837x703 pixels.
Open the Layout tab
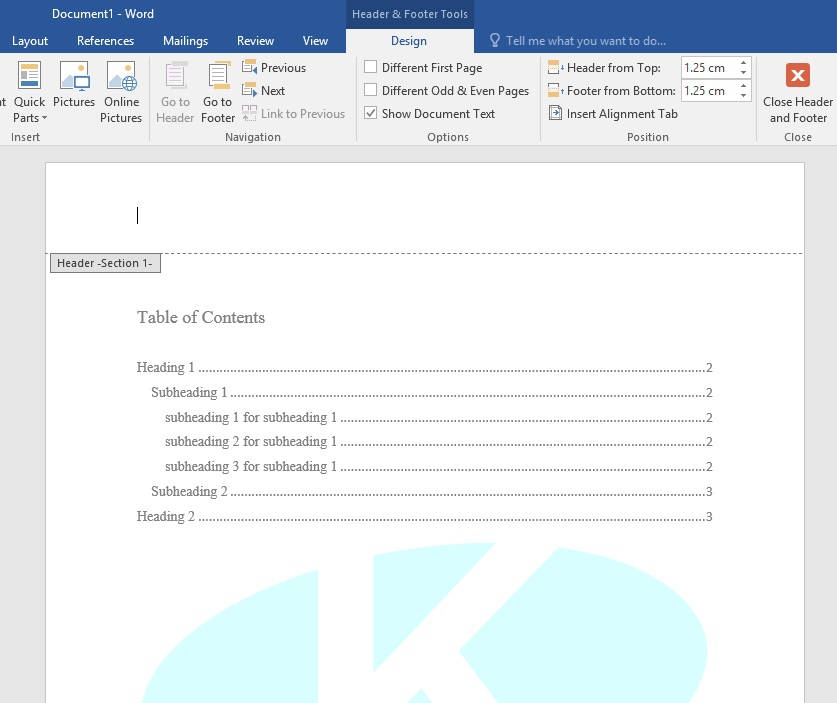(30, 41)
